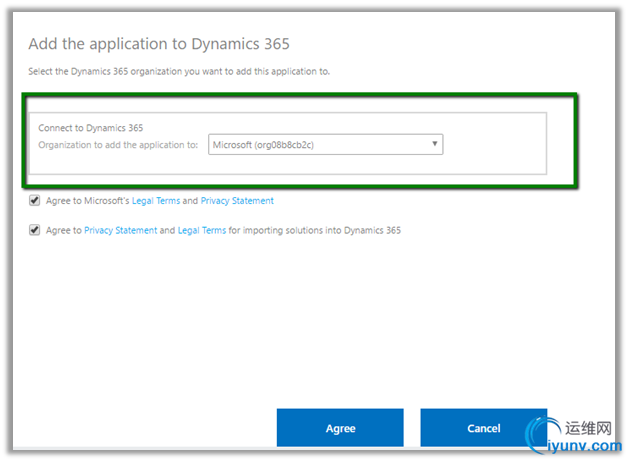Toggle the importing solutions agreement checkbox
628x462 pixels.
click(34, 230)
